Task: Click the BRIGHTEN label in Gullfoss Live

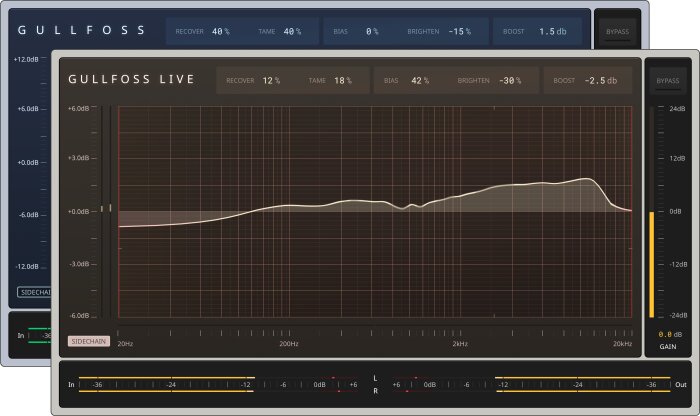Action: click(x=474, y=81)
